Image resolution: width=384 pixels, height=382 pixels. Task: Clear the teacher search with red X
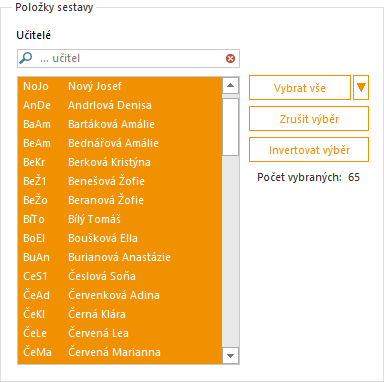(230, 59)
